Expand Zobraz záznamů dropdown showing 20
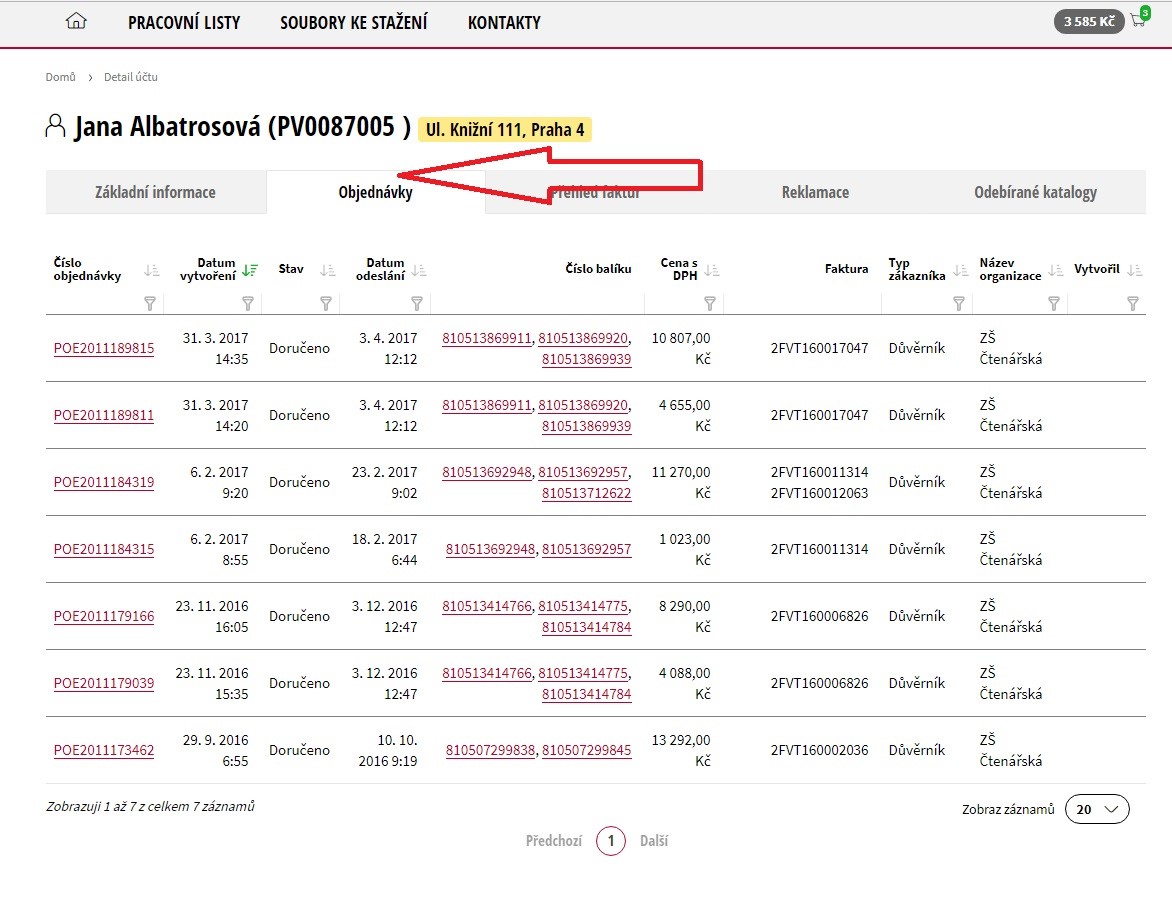The image size is (1172, 915). point(1097,809)
